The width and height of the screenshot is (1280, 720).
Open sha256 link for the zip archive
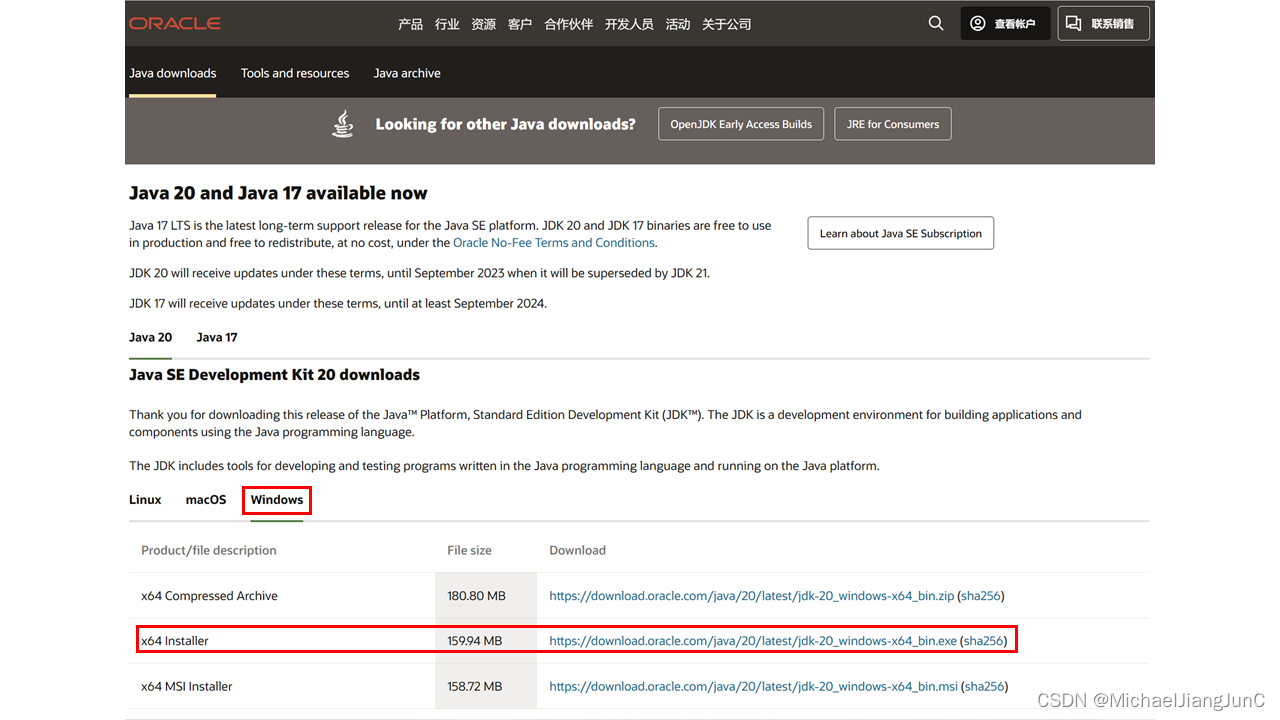click(x=981, y=596)
